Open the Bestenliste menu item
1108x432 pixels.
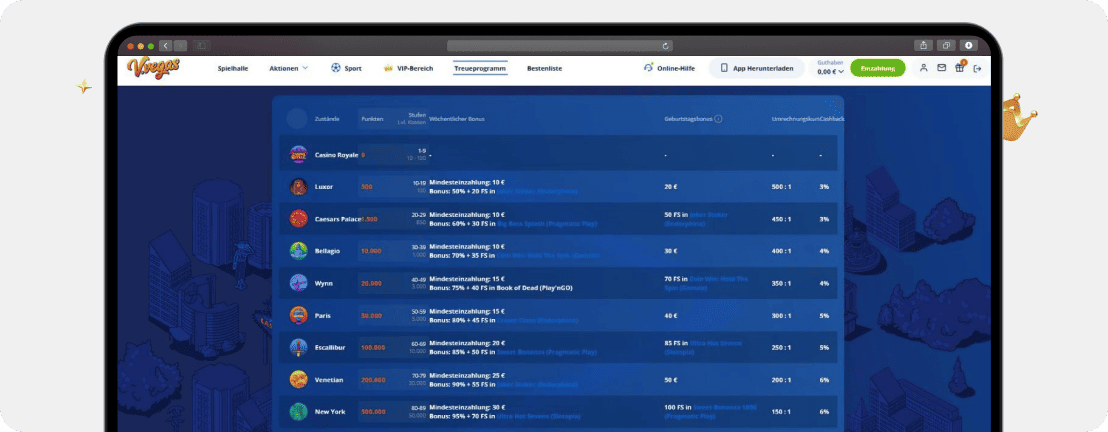tap(545, 69)
